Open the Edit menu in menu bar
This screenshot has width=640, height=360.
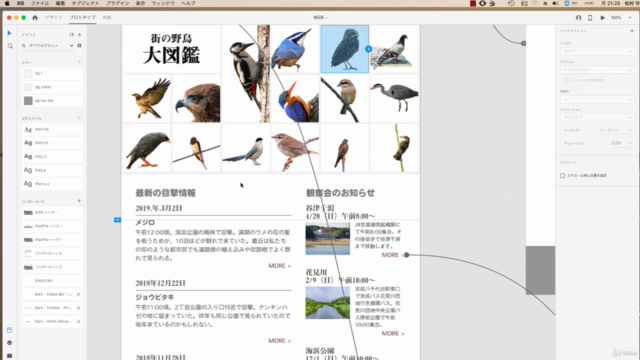pos(60,3)
